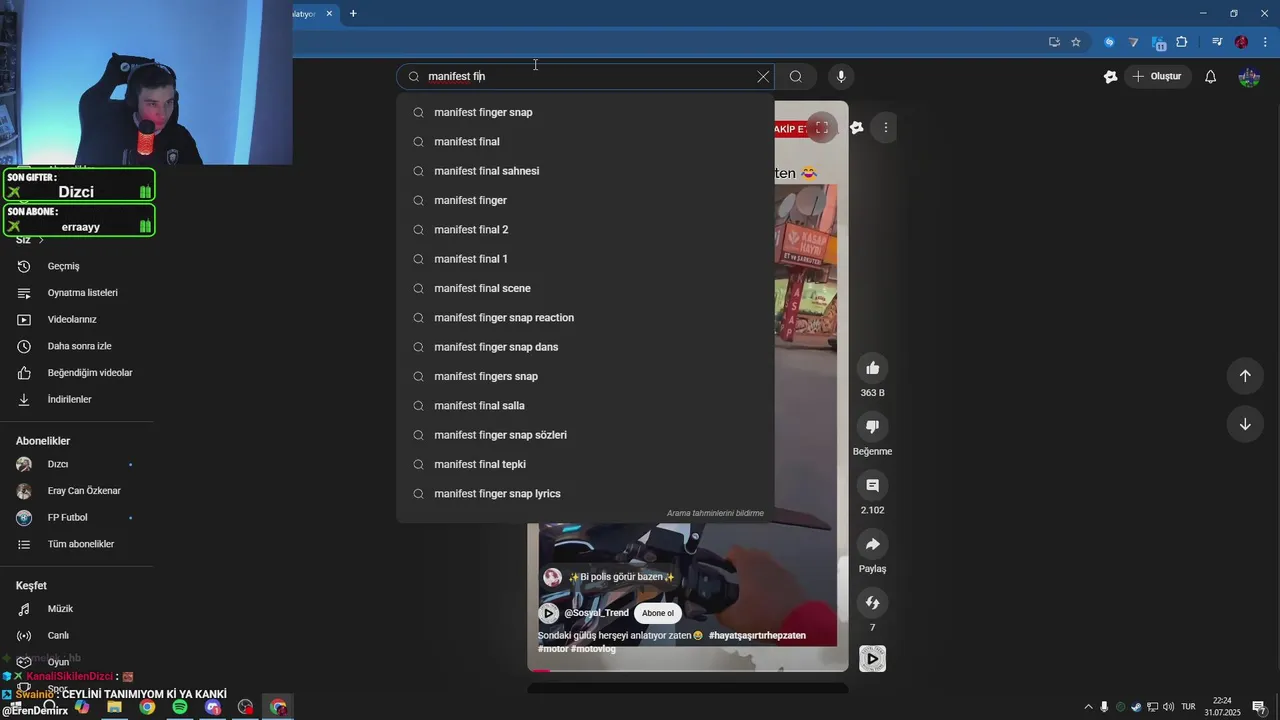This screenshot has width=1280, height=720.
Task: Like the short with thumbs-up icon
Action: click(x=872, y=368)
